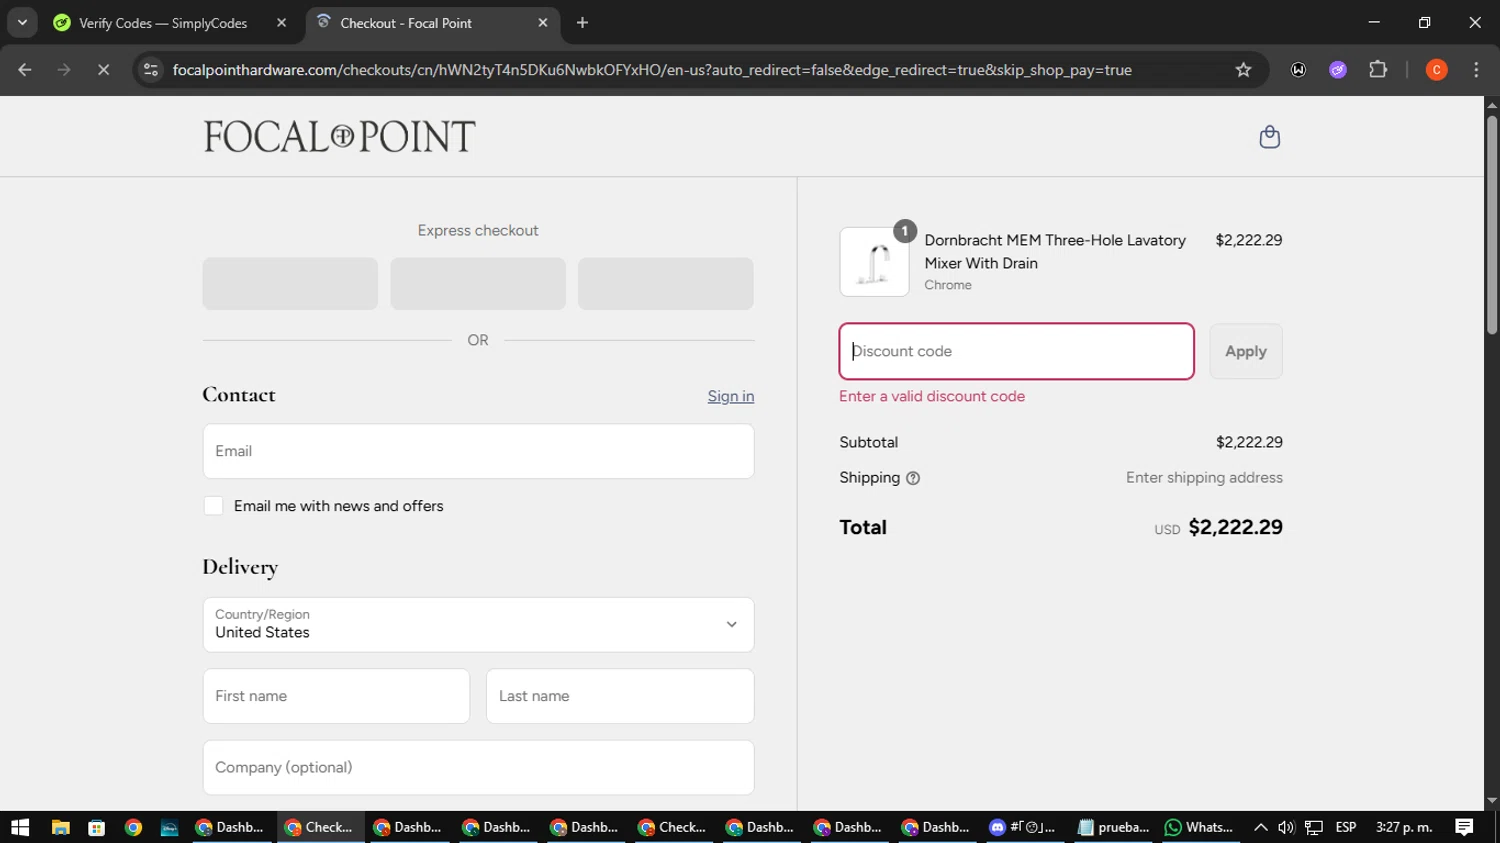Click the forward navigation arrow
This screenshot has height=843, width=1500.
[x=64, y=70]
